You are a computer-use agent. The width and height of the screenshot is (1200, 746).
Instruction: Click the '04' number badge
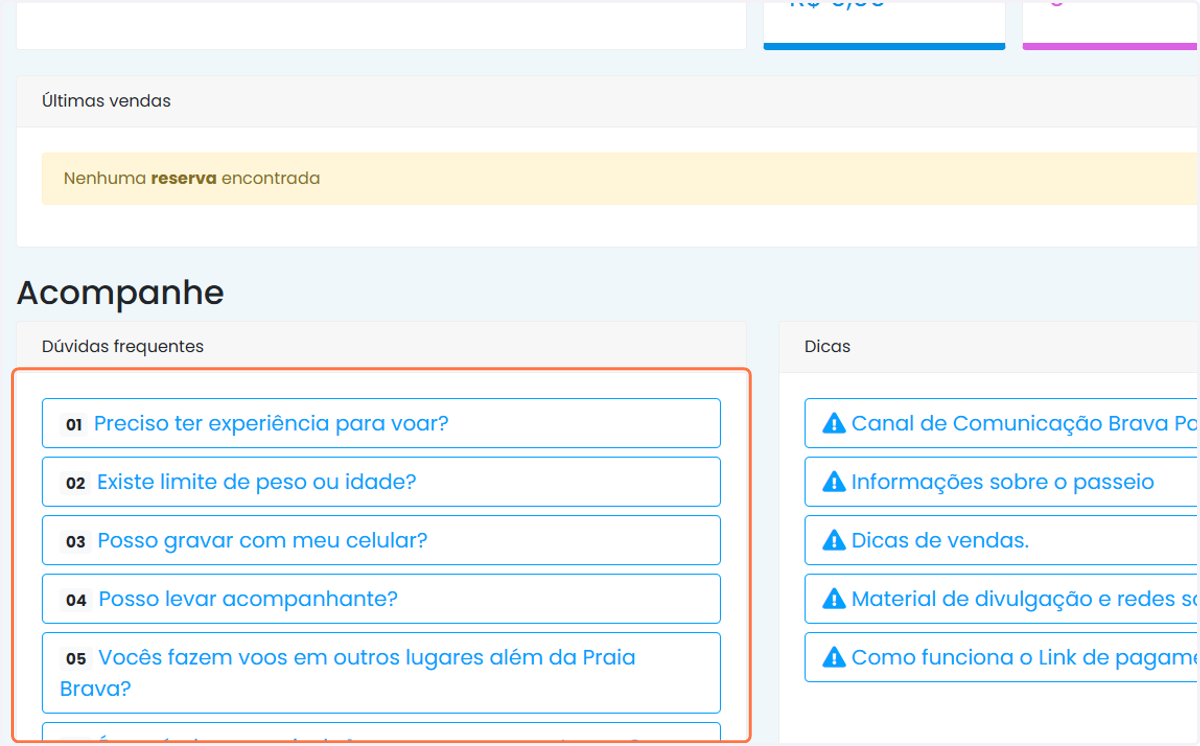point(76,600)
